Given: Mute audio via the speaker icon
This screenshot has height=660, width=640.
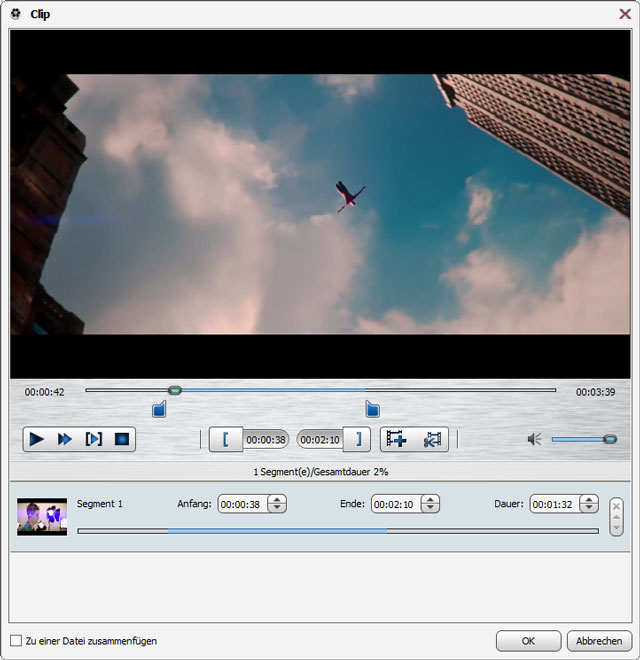Looking at the screenshot, I should [x=534, y=439].
